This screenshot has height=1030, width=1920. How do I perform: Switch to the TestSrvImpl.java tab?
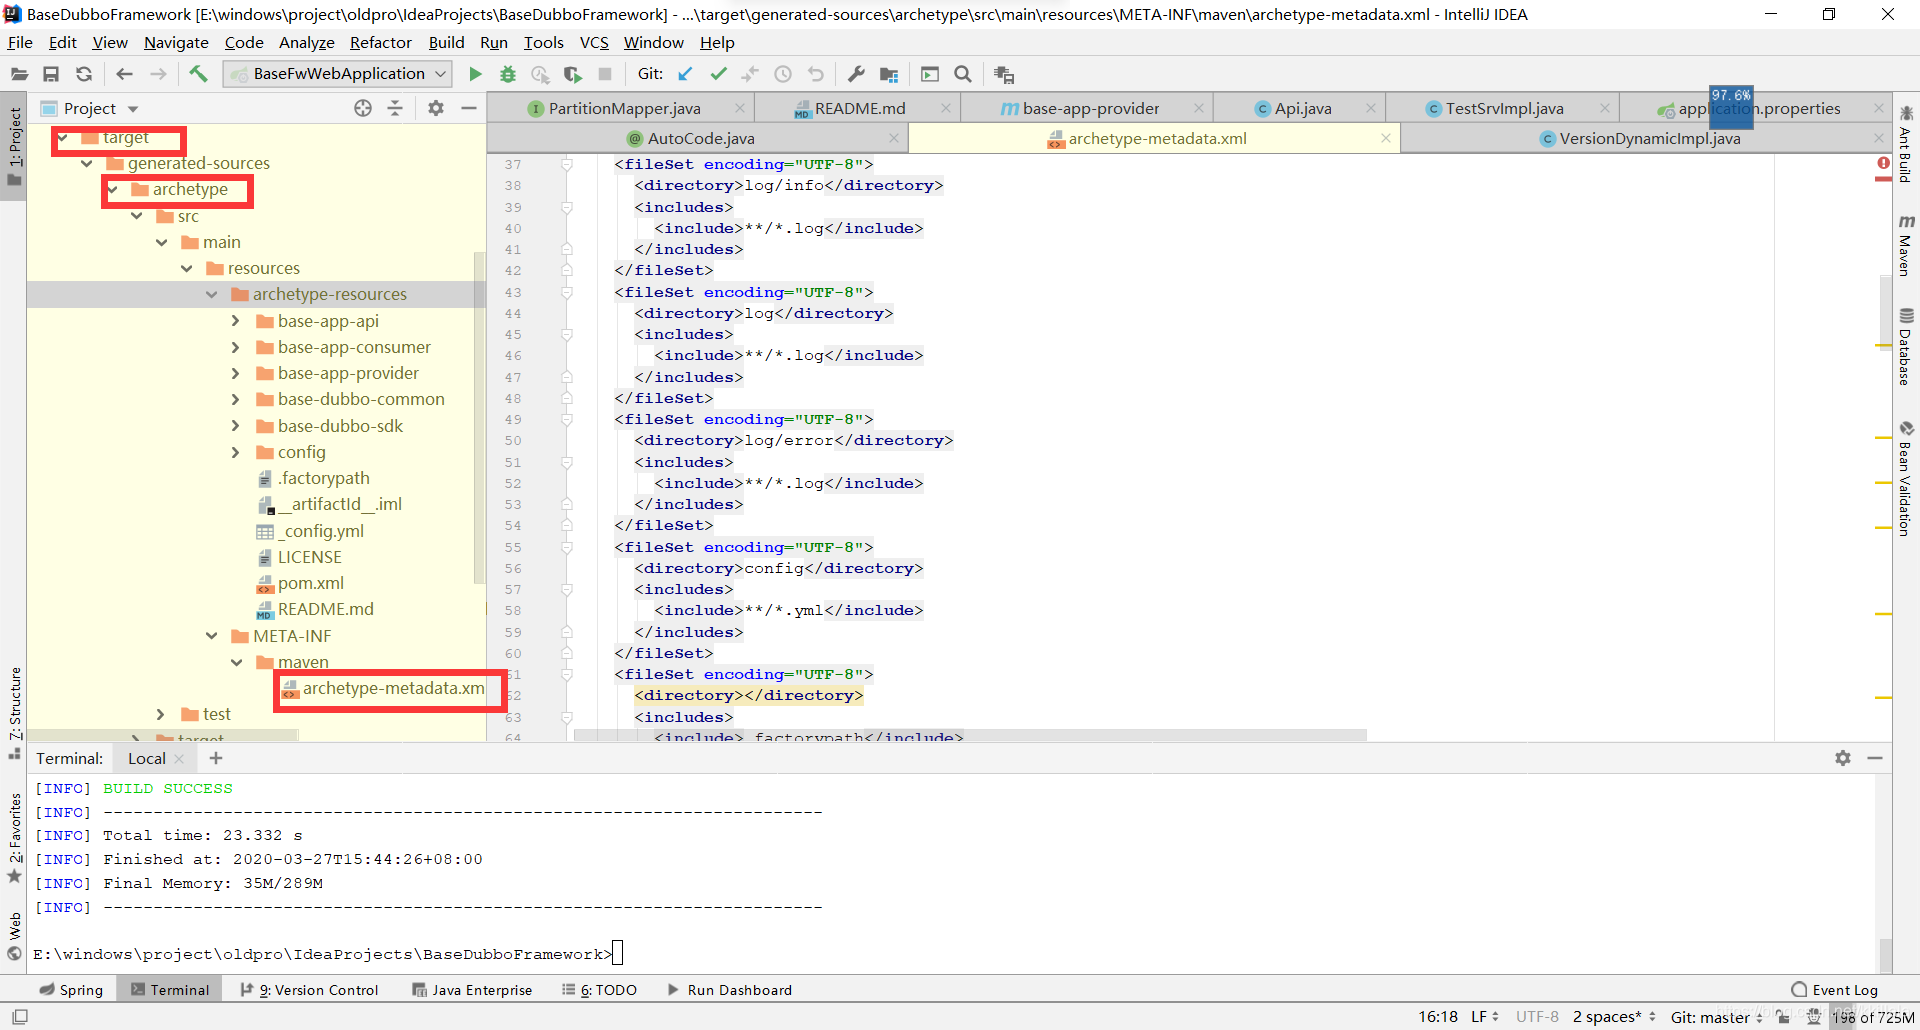click(x=1504, y=108)
